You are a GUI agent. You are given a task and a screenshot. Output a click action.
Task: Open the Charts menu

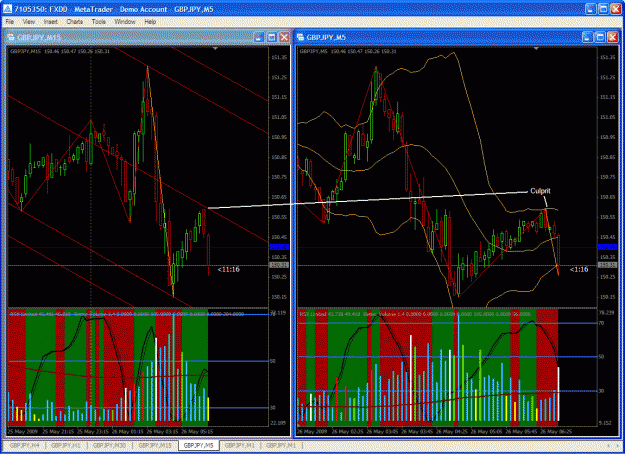coord(75,22)
